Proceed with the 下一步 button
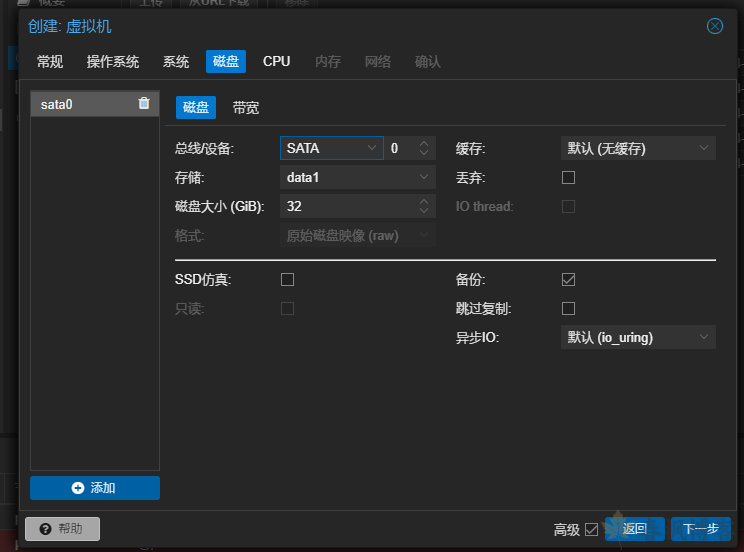The height and width of the screenshot is (552, 744). 701,529
